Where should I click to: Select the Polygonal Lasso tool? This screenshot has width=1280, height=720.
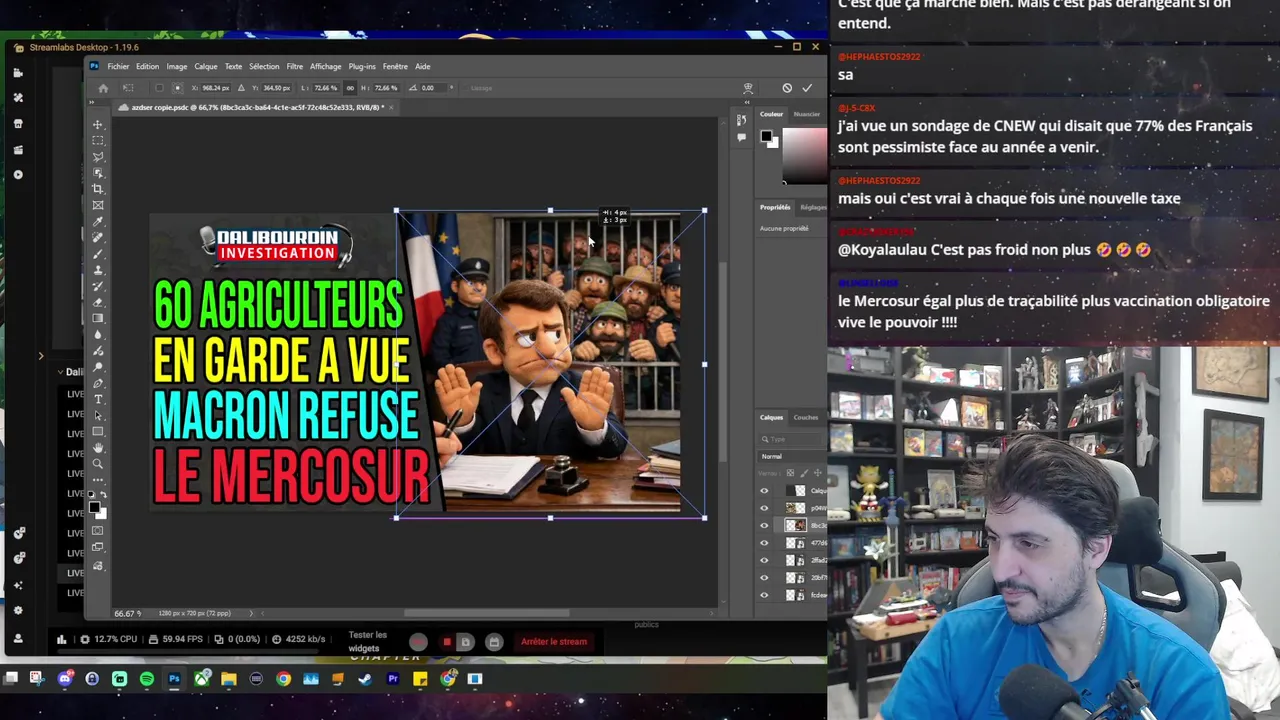98,157
